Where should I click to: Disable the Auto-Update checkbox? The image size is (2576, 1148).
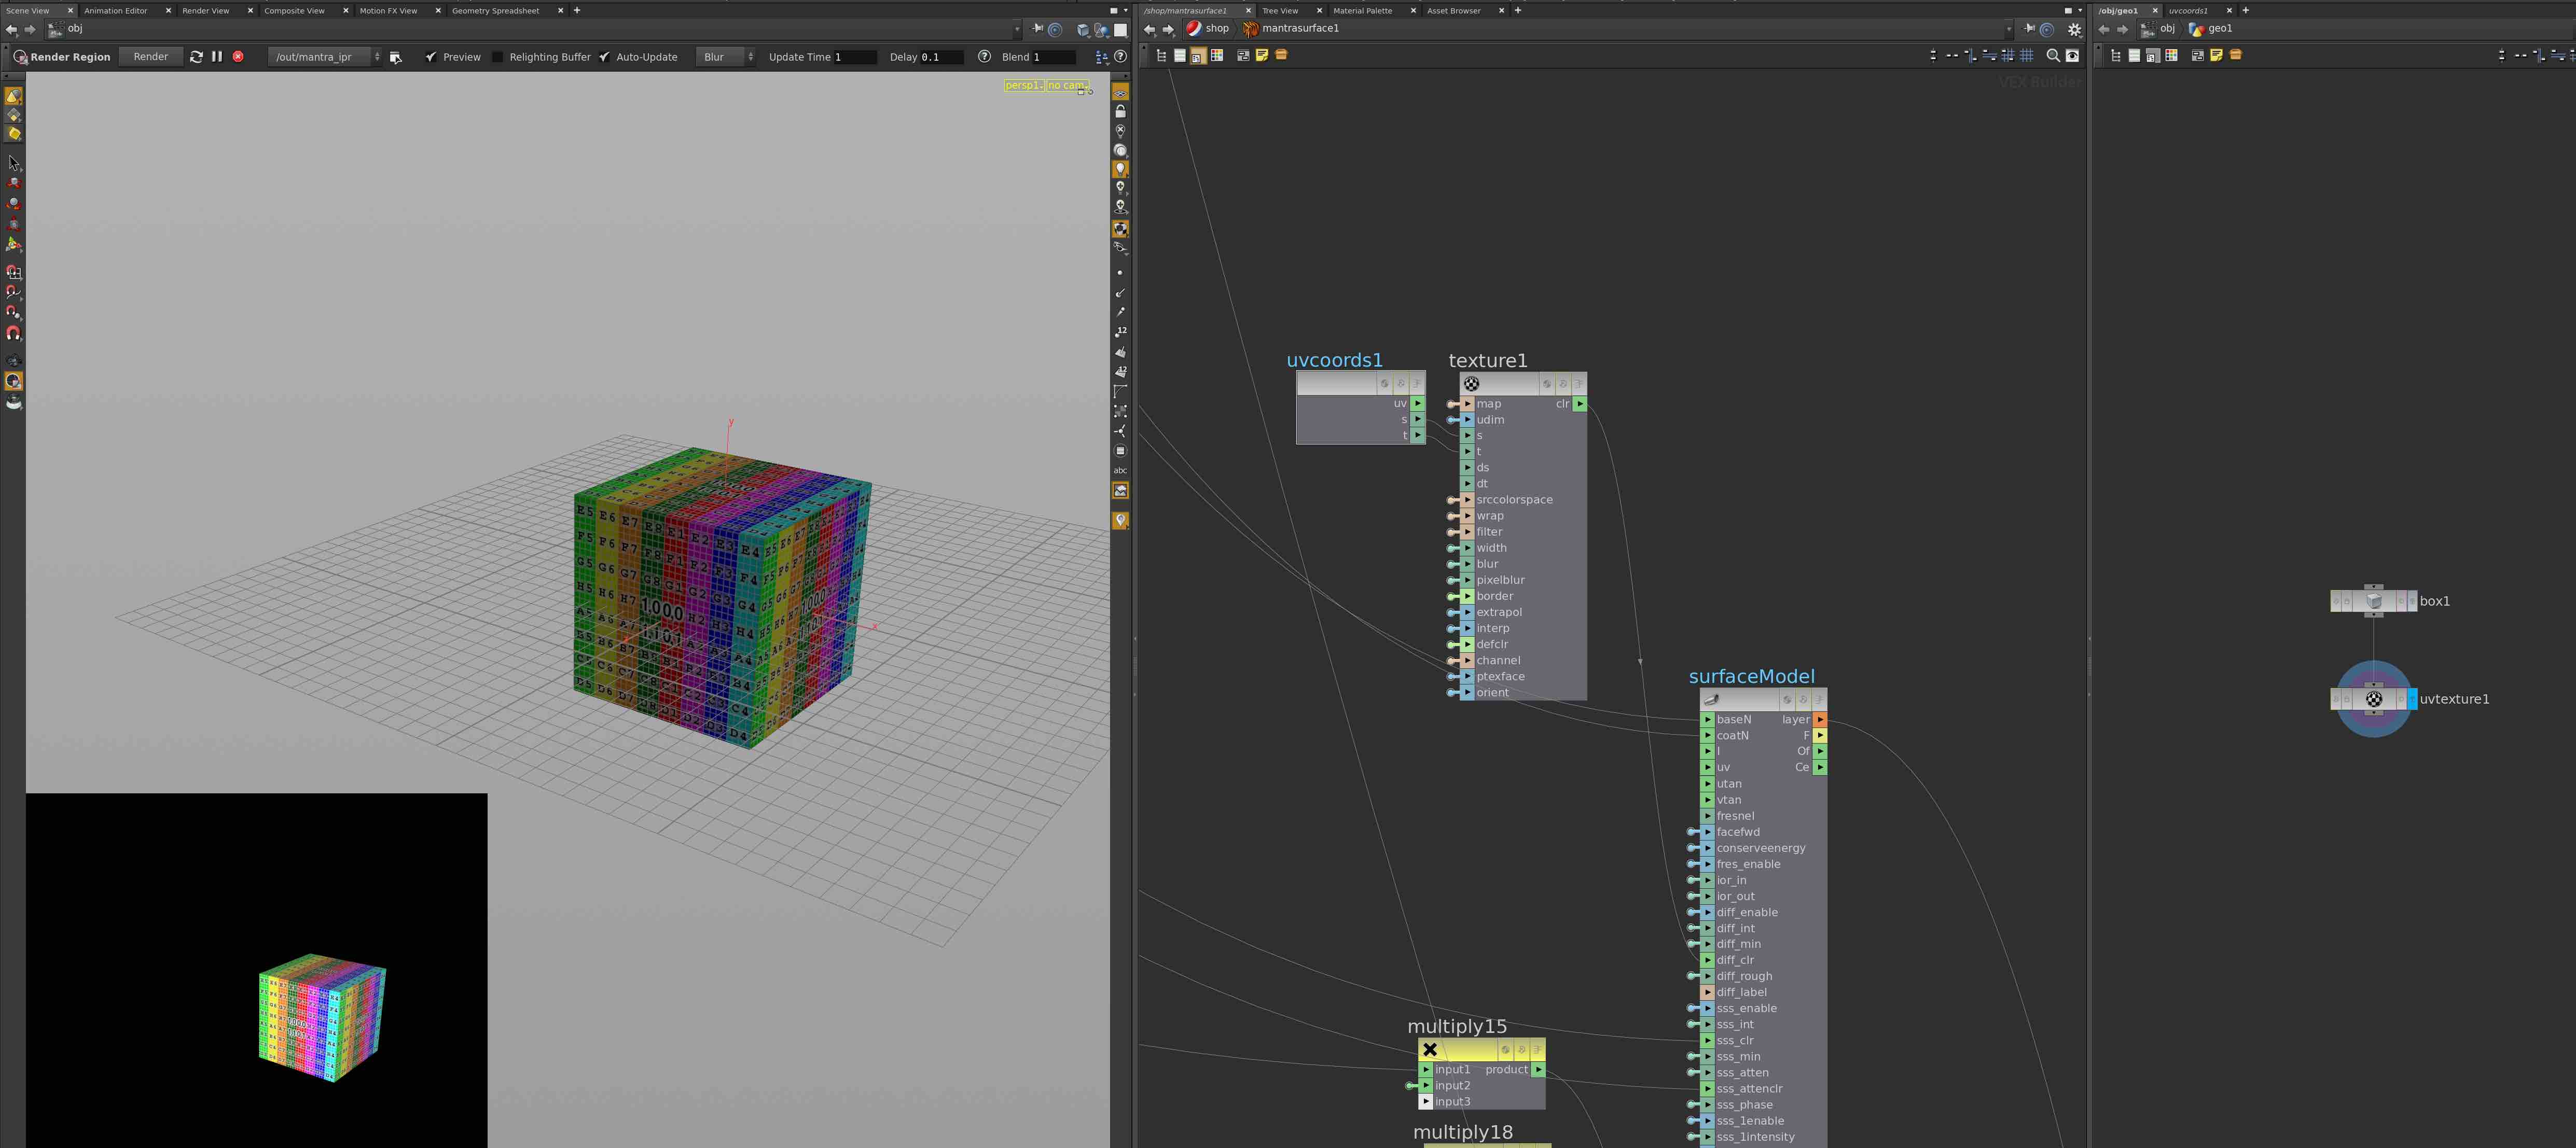(605, 57)
